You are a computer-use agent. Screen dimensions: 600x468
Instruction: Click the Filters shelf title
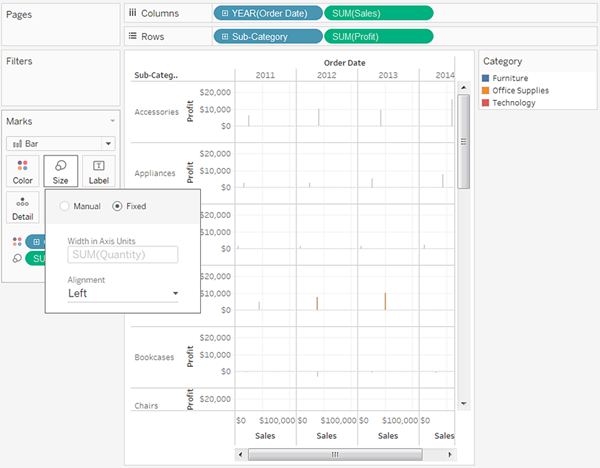click(19, 61)
